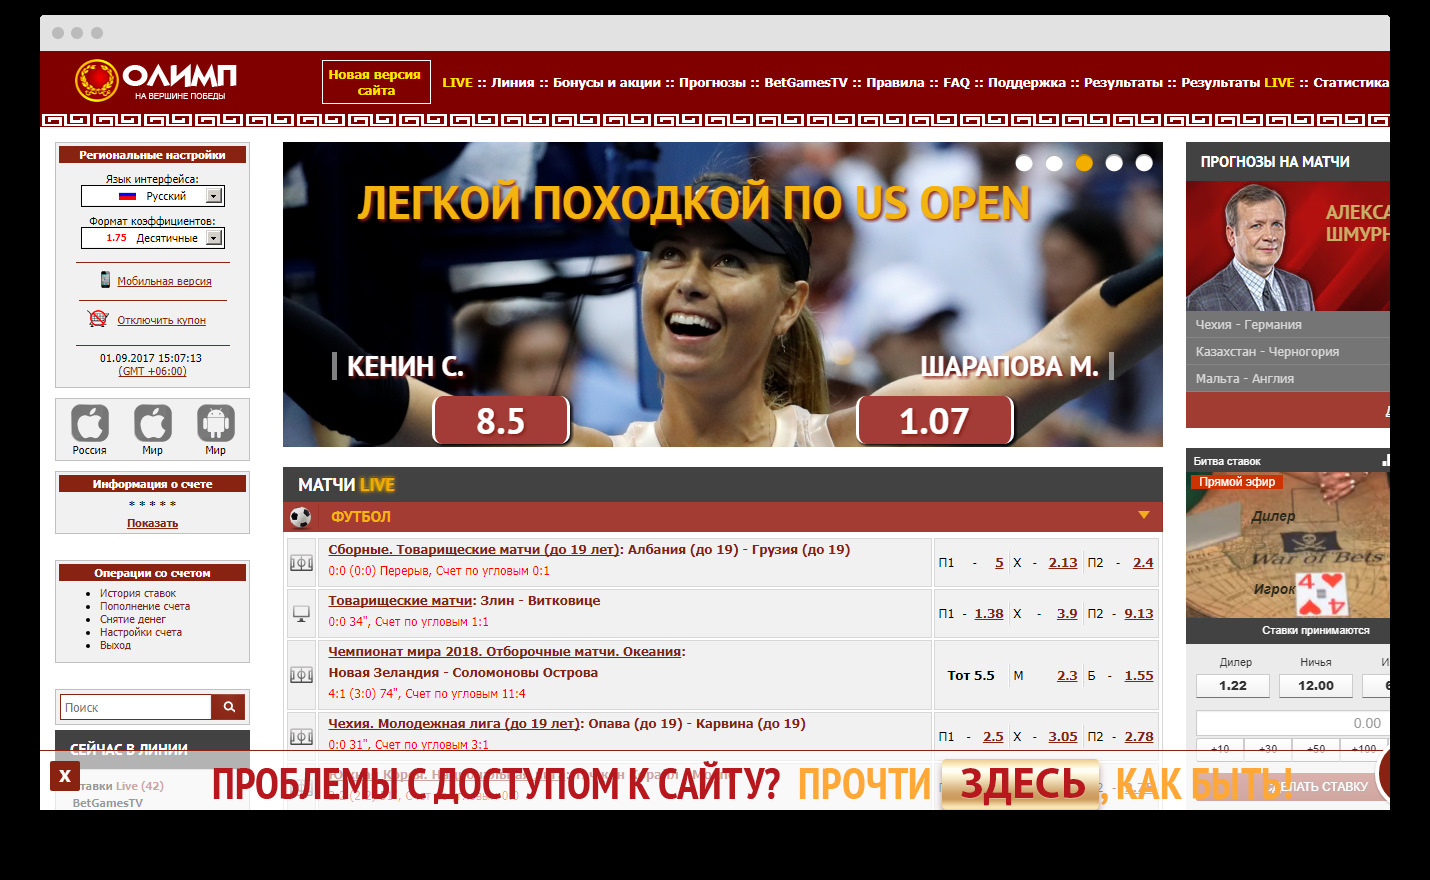Open Поддержка menu item
This screenshot has width=1430, height=880.
coord(1027,82)
